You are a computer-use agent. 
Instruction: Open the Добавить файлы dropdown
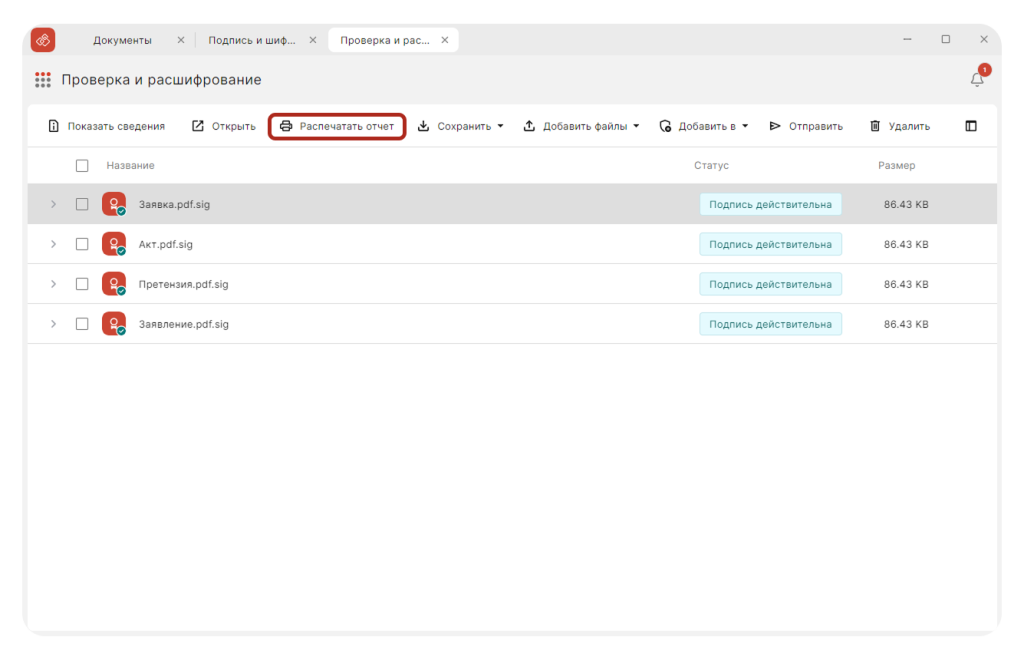coord(636,126)
